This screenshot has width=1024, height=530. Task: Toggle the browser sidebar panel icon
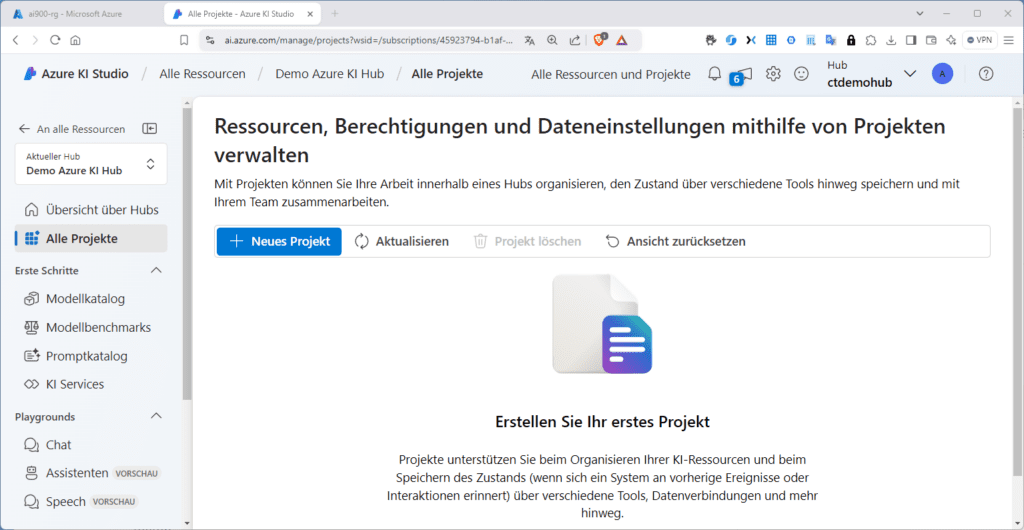(x=911, y=40)
